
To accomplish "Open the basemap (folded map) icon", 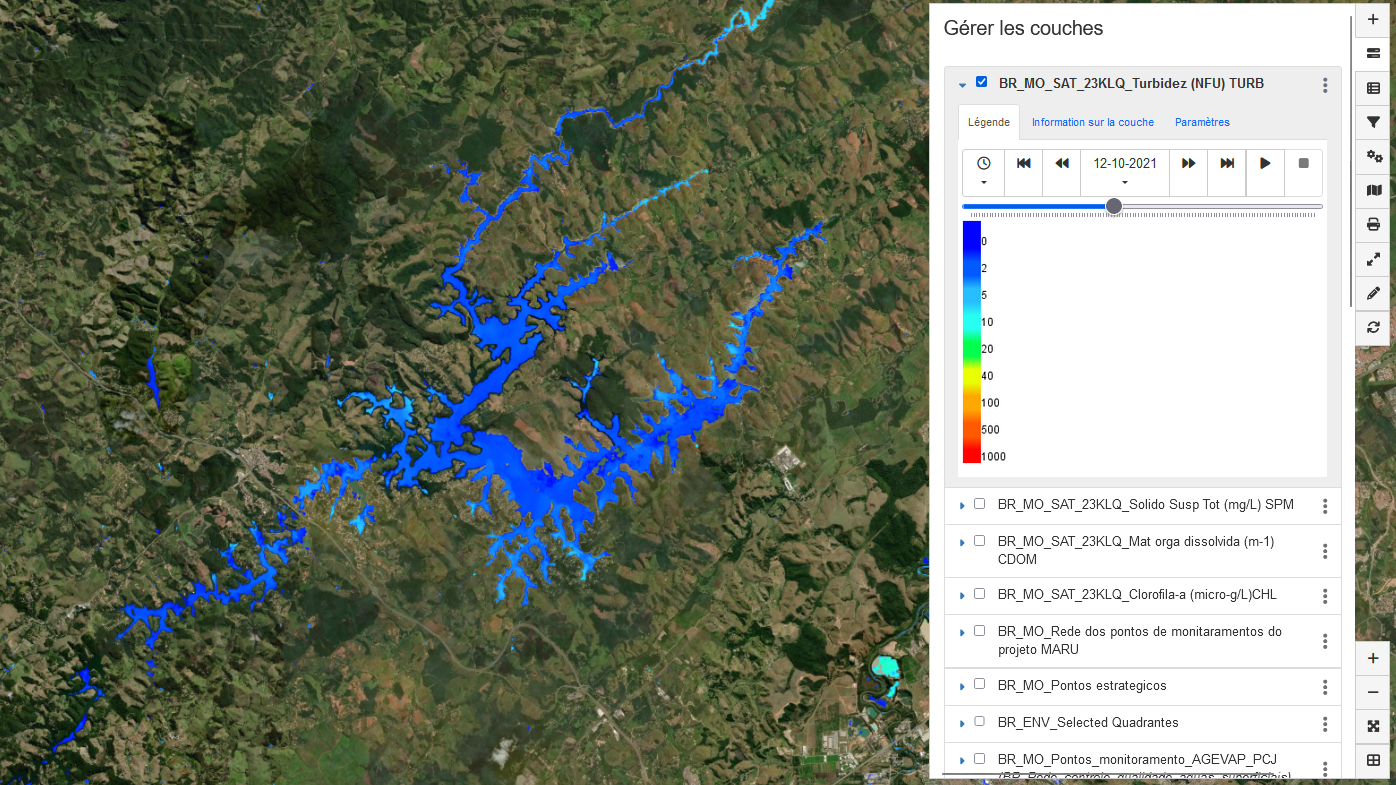I will pyautogui.click(x=1373, y=190).
